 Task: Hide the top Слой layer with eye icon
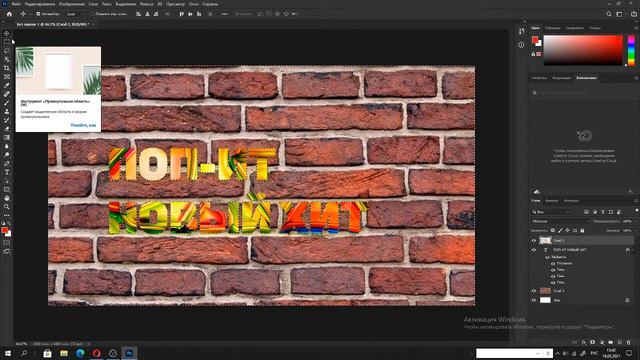coord(533,240)
